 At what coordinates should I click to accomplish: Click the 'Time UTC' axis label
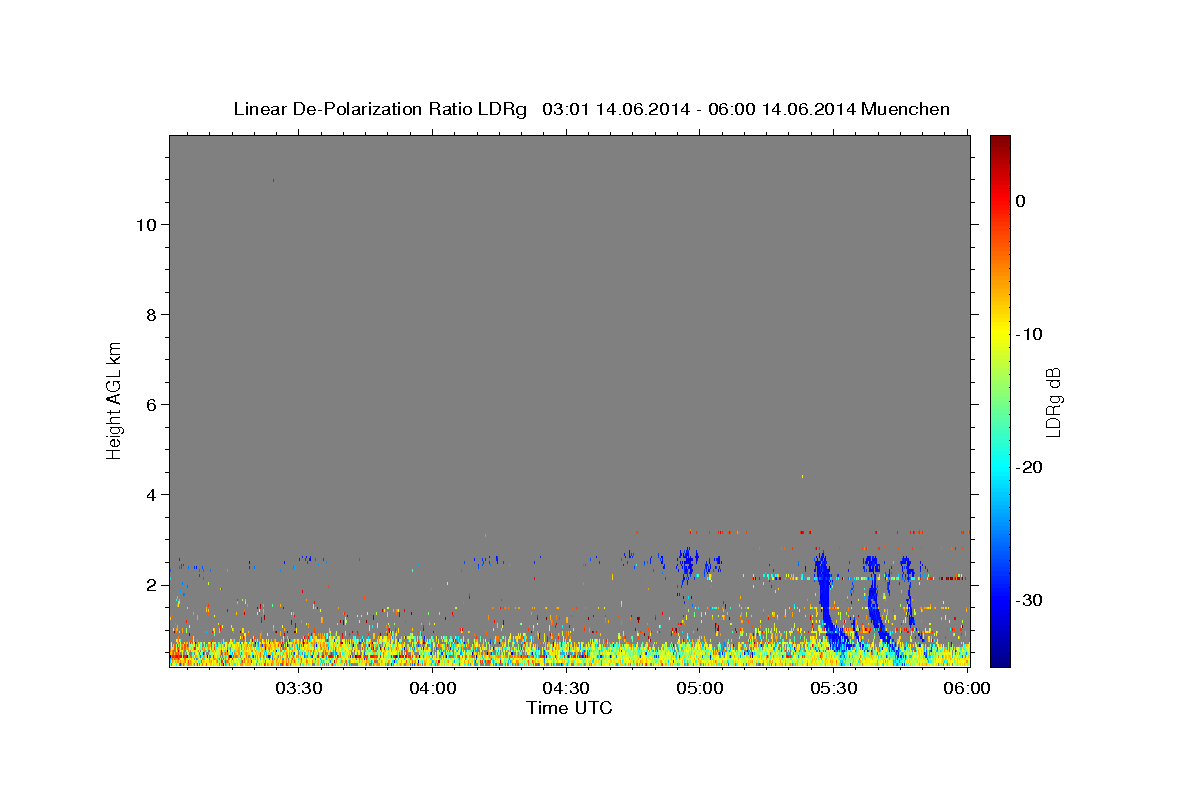tap(569, 708)
